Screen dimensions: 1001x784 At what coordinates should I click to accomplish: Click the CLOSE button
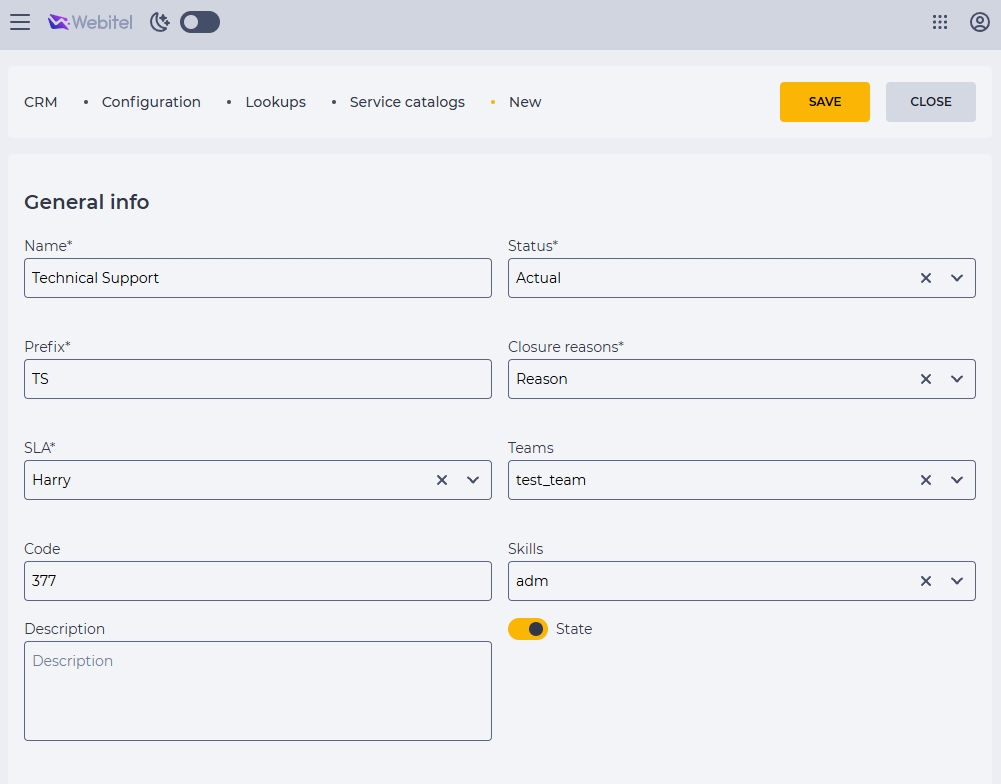(931, 102)
